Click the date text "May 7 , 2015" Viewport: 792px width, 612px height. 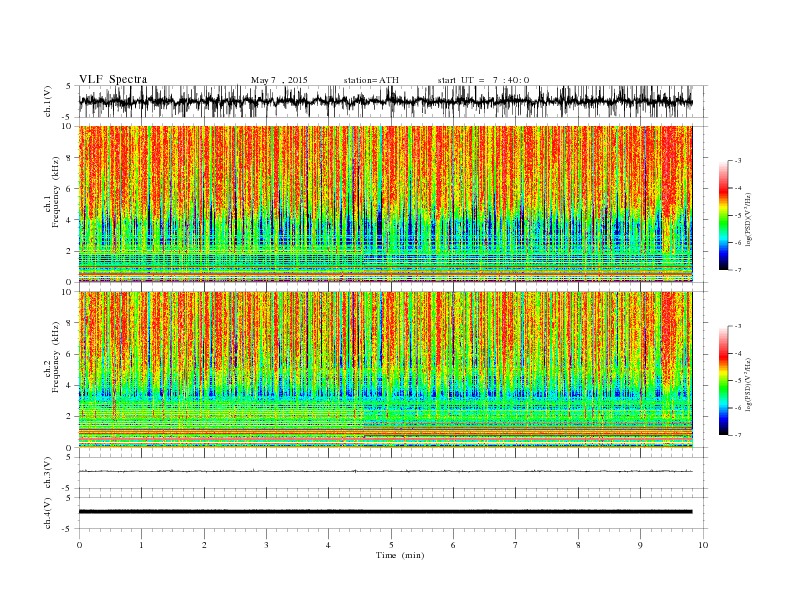pyautogui.click(x=279, y=80)
